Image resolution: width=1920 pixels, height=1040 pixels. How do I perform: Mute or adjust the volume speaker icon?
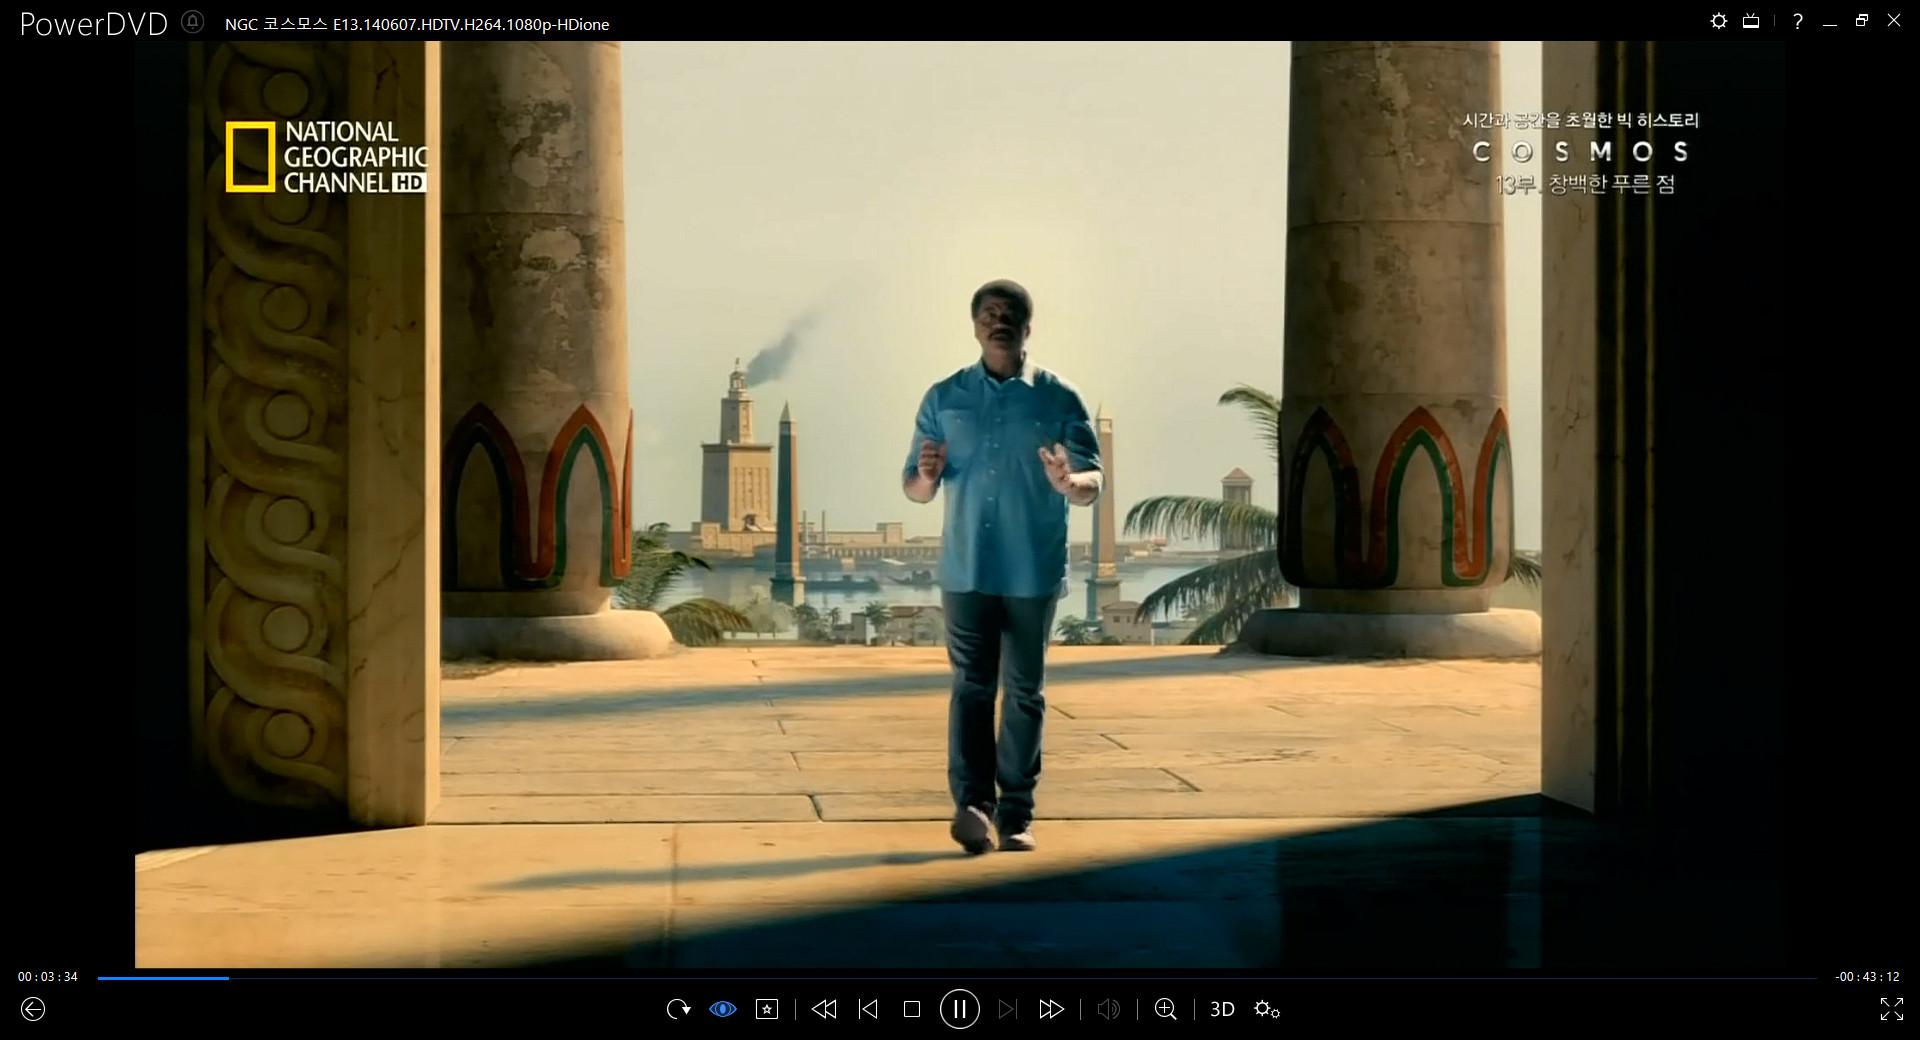[x=1108, y=1009]
